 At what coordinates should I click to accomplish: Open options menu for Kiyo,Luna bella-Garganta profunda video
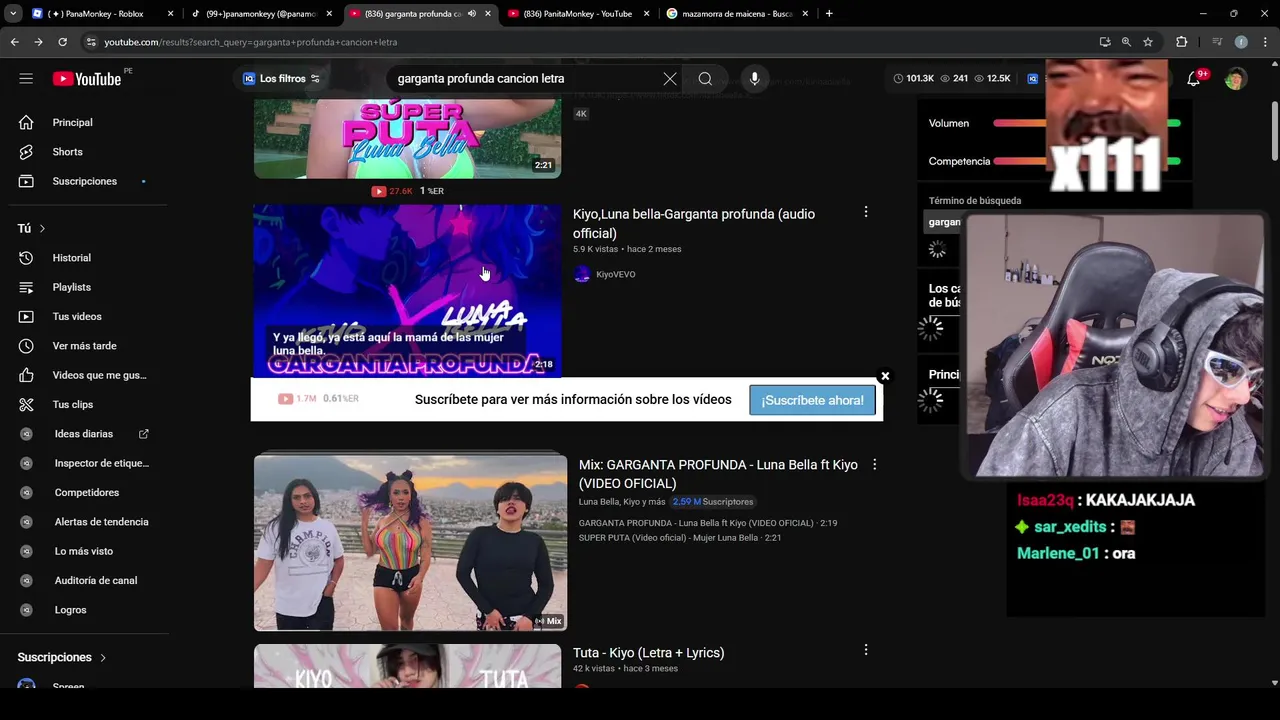click(866, 212)
